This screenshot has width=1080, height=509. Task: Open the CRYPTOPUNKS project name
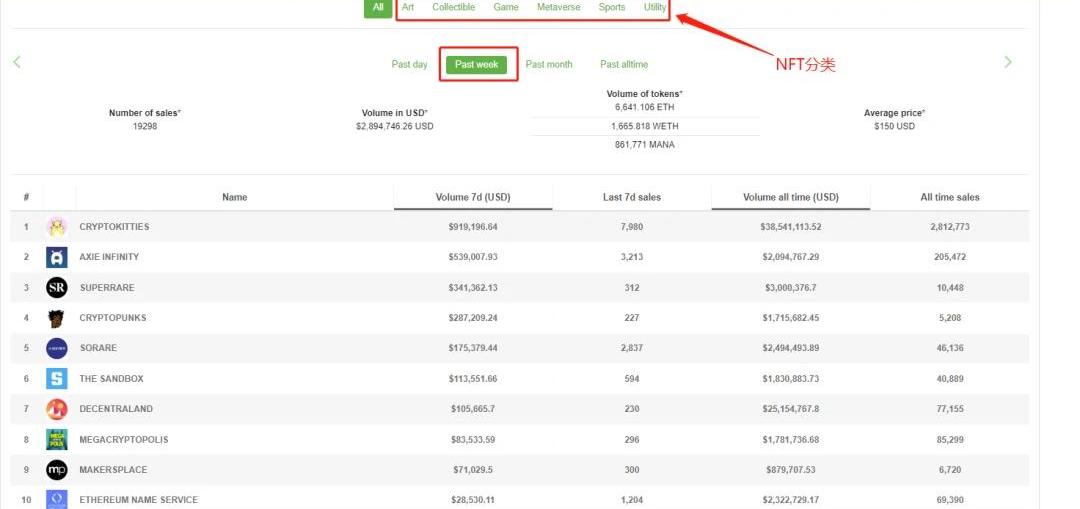pyautogui.click(x=113, y=318)
